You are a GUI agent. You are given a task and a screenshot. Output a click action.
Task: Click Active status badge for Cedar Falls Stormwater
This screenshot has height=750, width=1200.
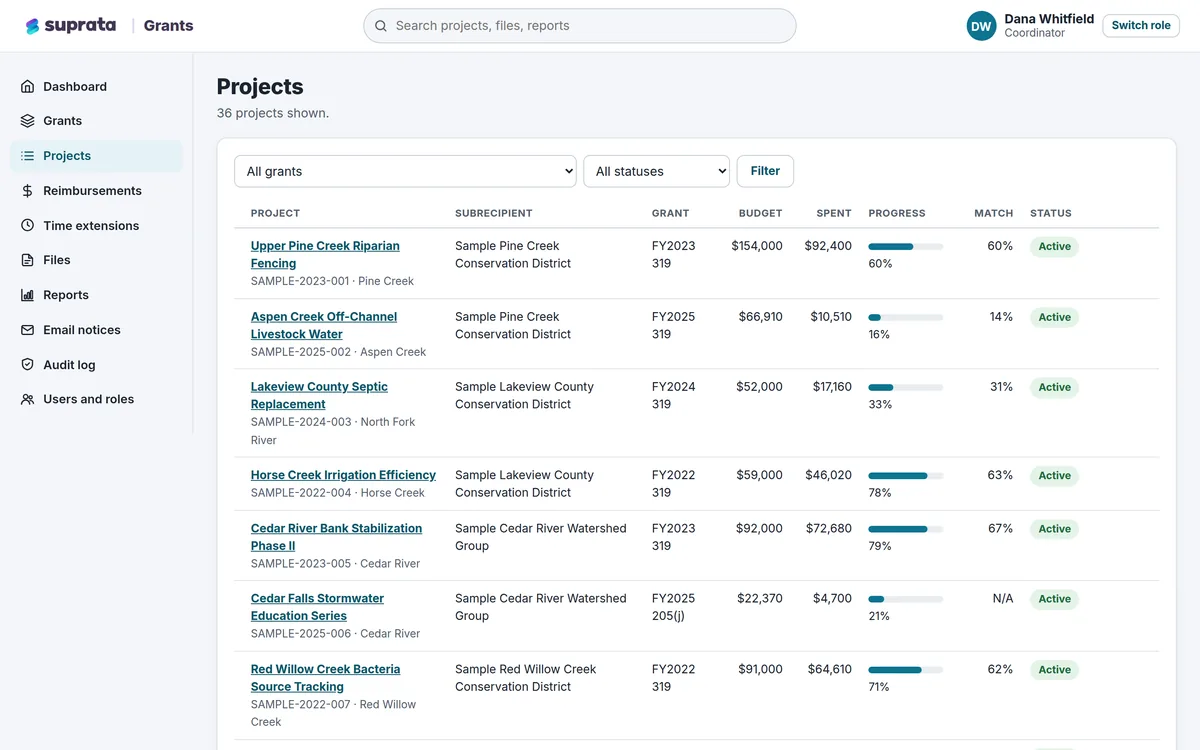point(1054,599)
